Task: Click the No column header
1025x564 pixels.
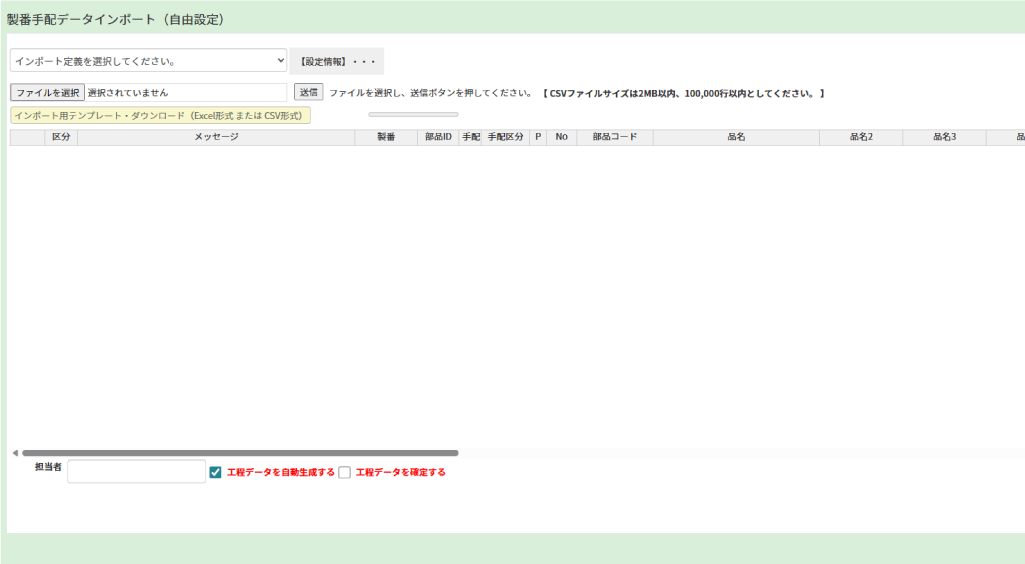Action: (x=561, y=137)
